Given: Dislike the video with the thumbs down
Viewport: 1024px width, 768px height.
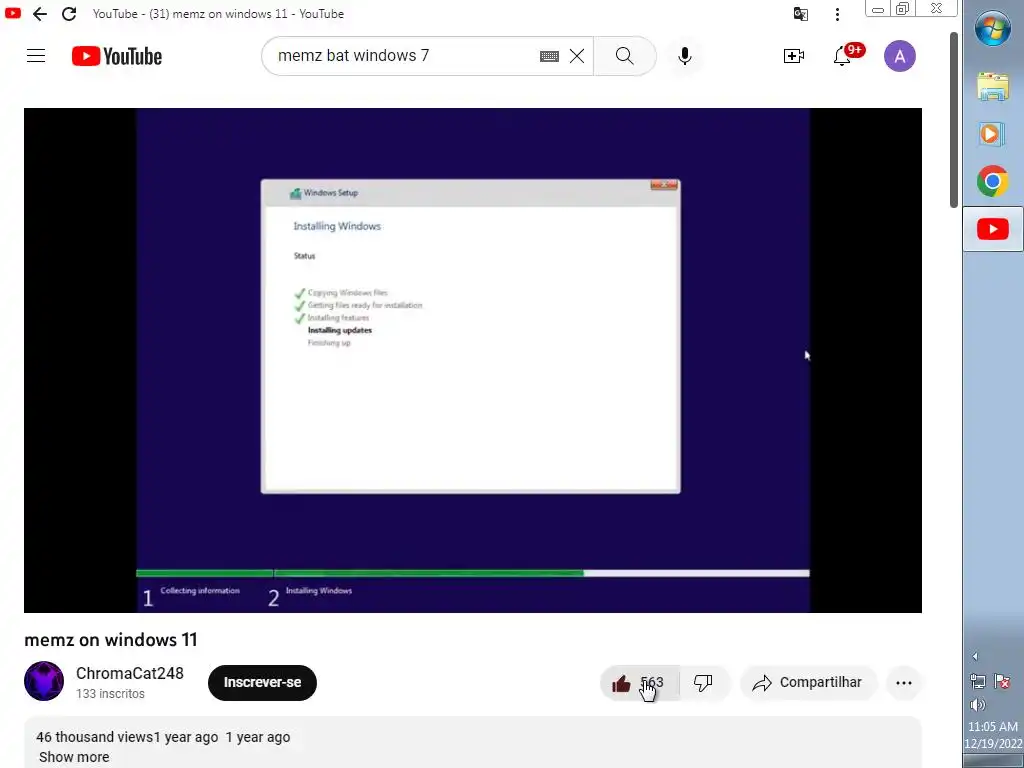Looking at the screenshot, I should pos(703,683).
